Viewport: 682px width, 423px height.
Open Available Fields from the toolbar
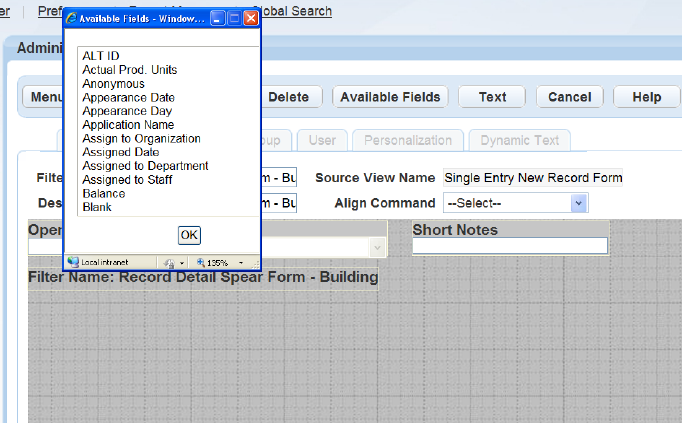pos(390,97)
